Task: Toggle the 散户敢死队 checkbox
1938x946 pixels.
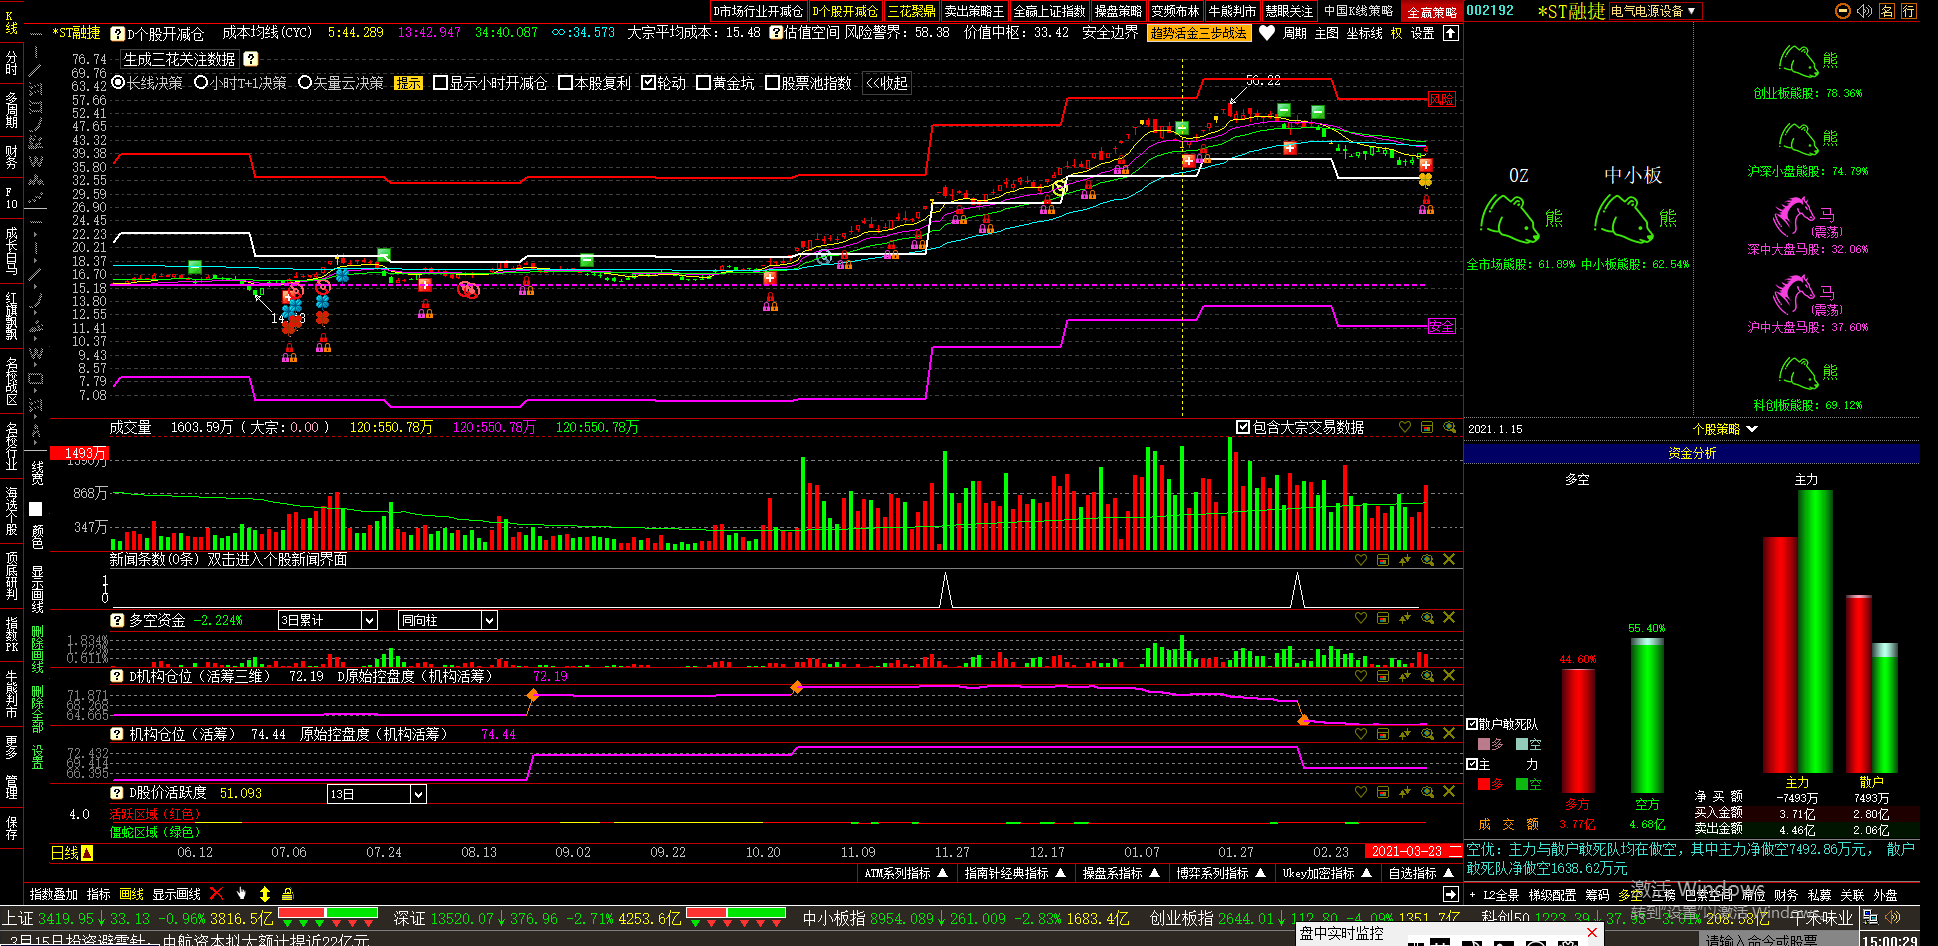Action: pos(1472,724)
